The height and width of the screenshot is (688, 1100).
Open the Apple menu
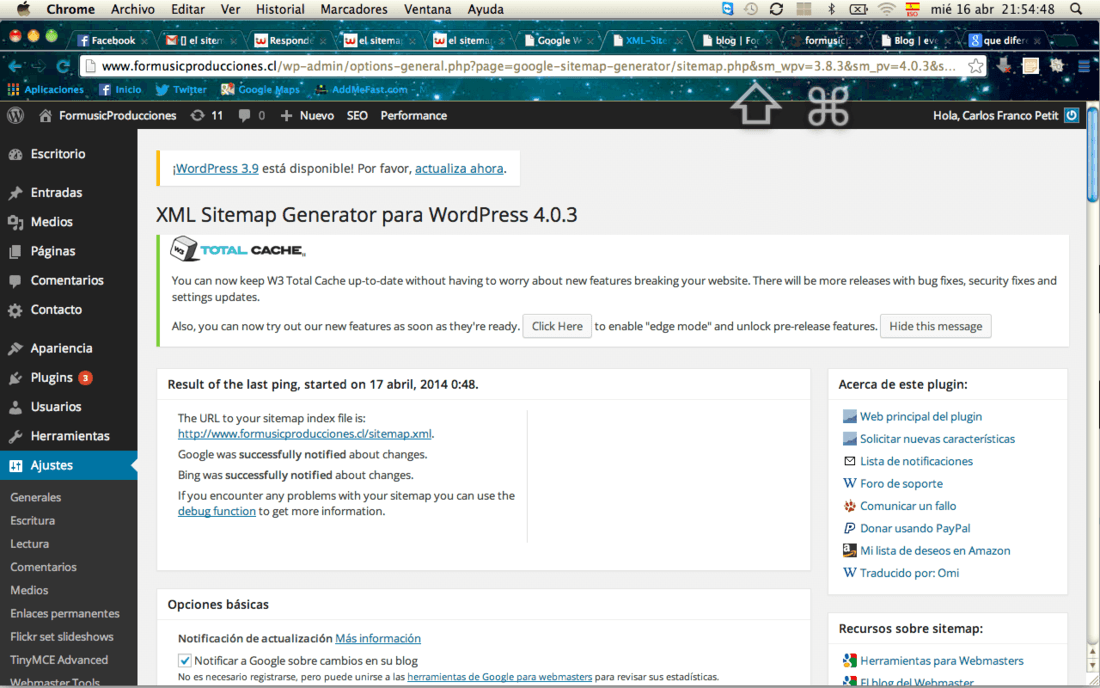[23, 9]
